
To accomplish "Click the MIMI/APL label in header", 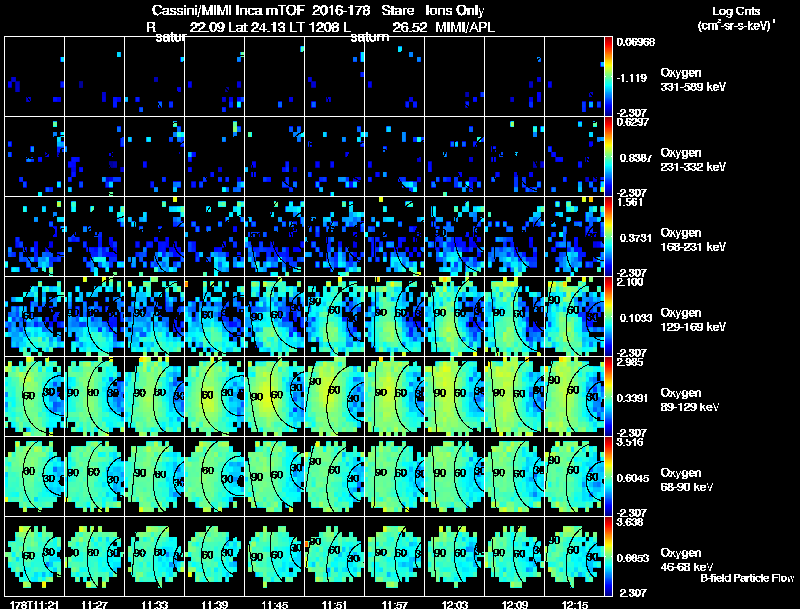I will 465,28.
